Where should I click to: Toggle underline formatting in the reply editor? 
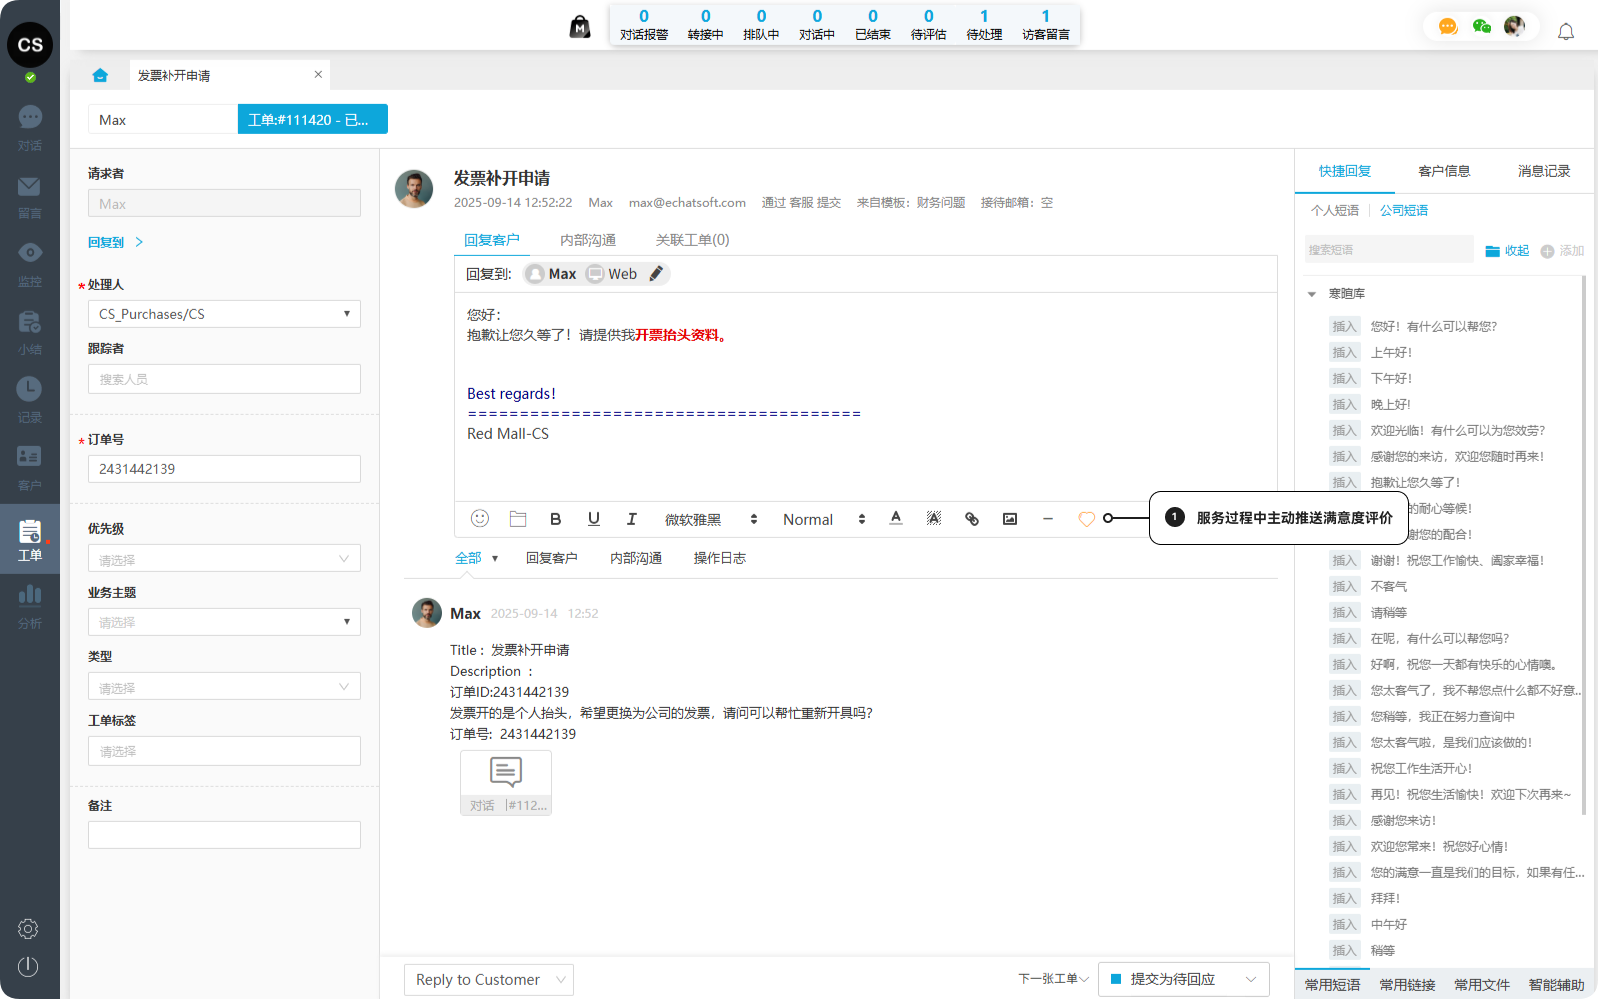[x=594, y=518]
